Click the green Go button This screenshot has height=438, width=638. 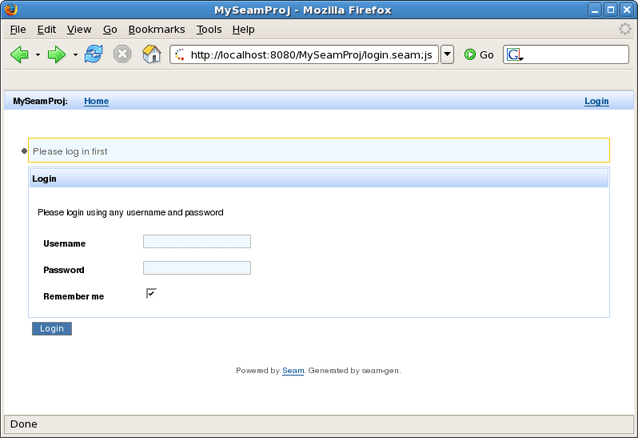(x=479, y=55)
